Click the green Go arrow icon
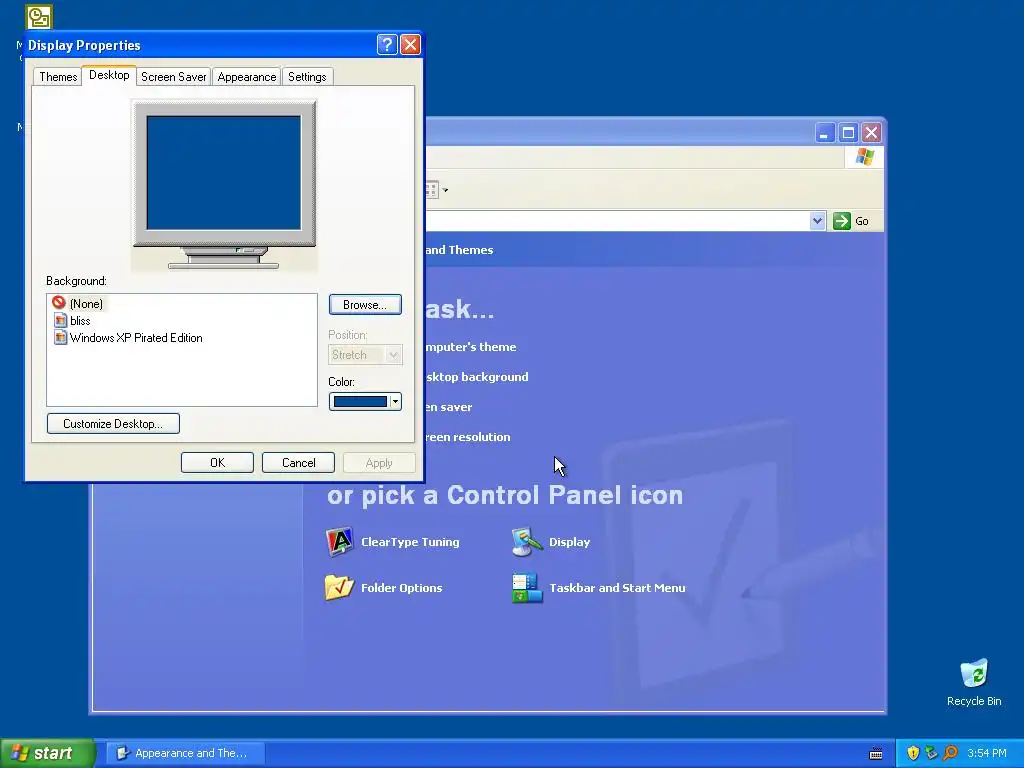Image resolution: width=1024 pixels, height=768 pixels. (x=842, y=221)
